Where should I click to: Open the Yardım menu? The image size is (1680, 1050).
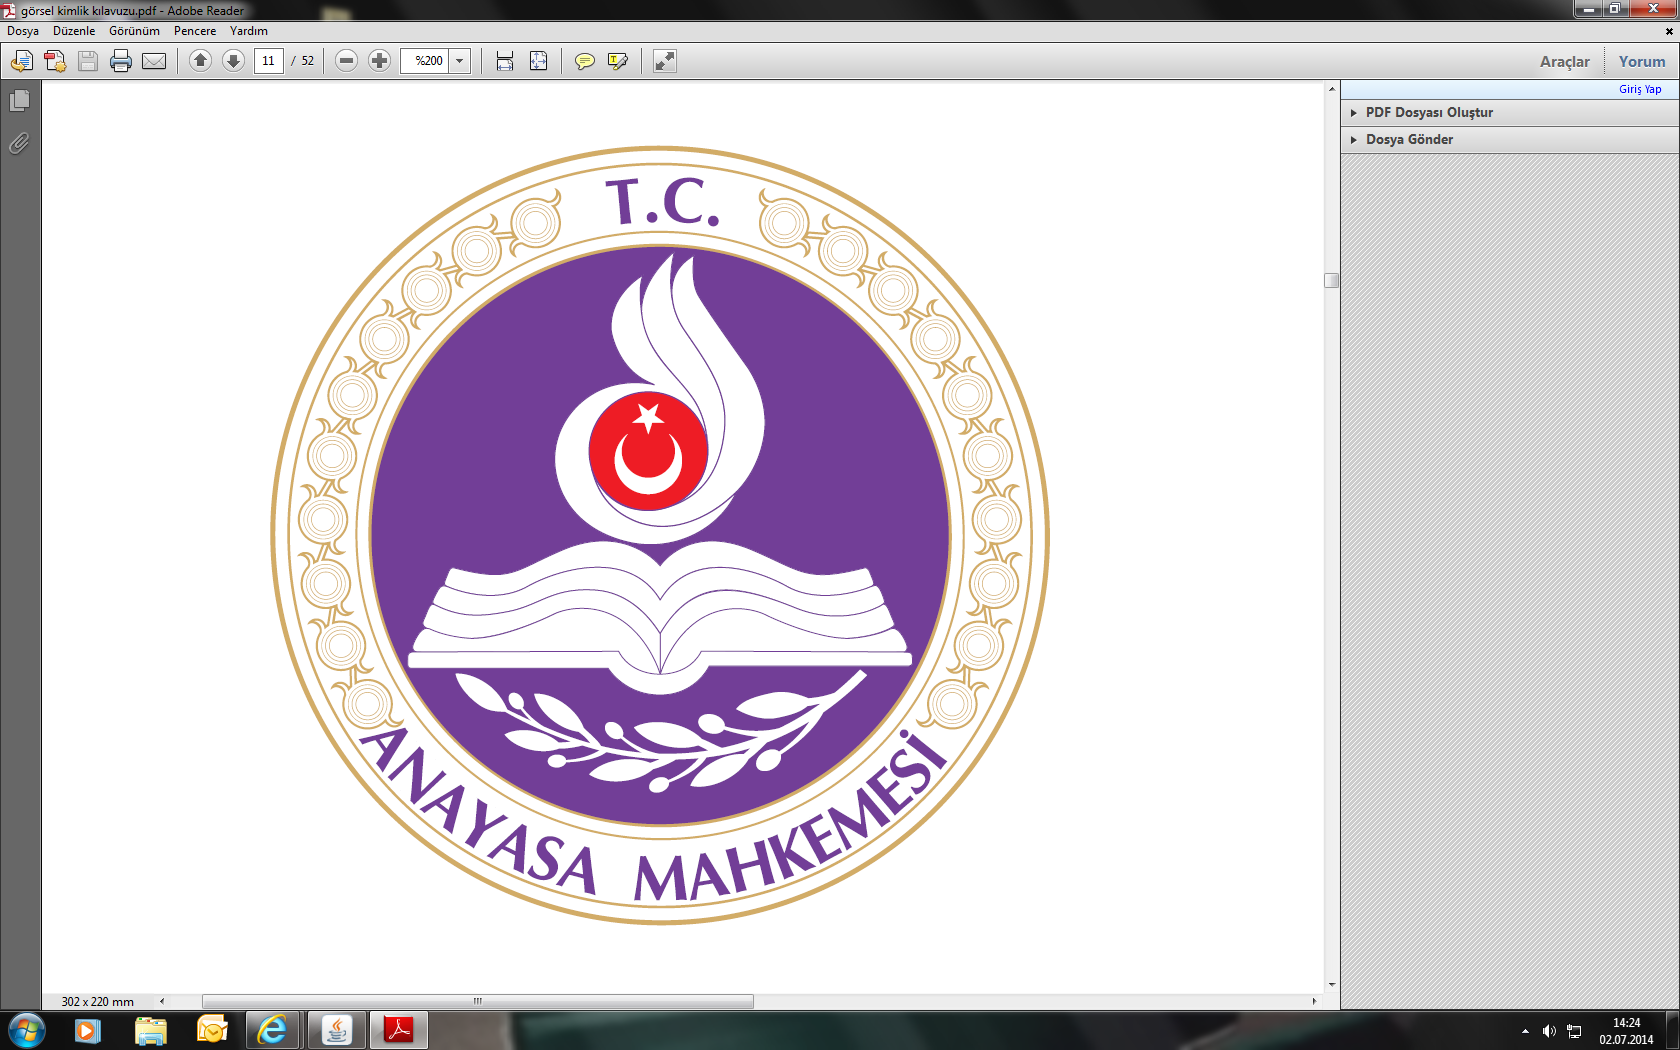249,31
